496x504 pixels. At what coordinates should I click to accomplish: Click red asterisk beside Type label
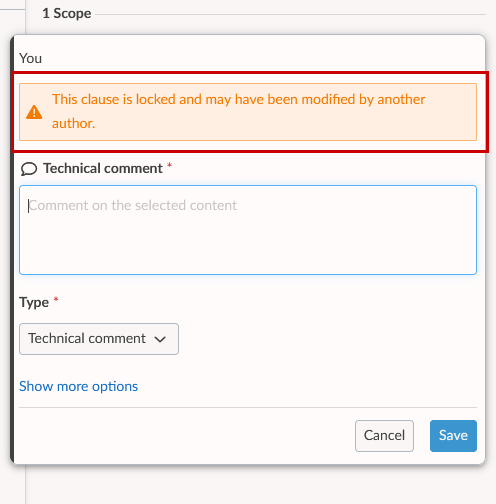[56, 299]
